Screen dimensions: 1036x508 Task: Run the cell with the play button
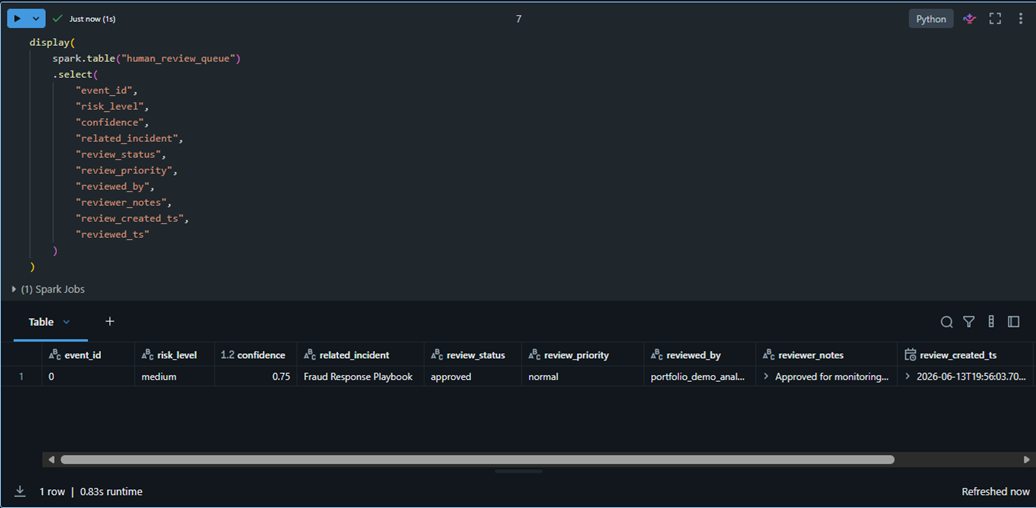tap(17, 18)
